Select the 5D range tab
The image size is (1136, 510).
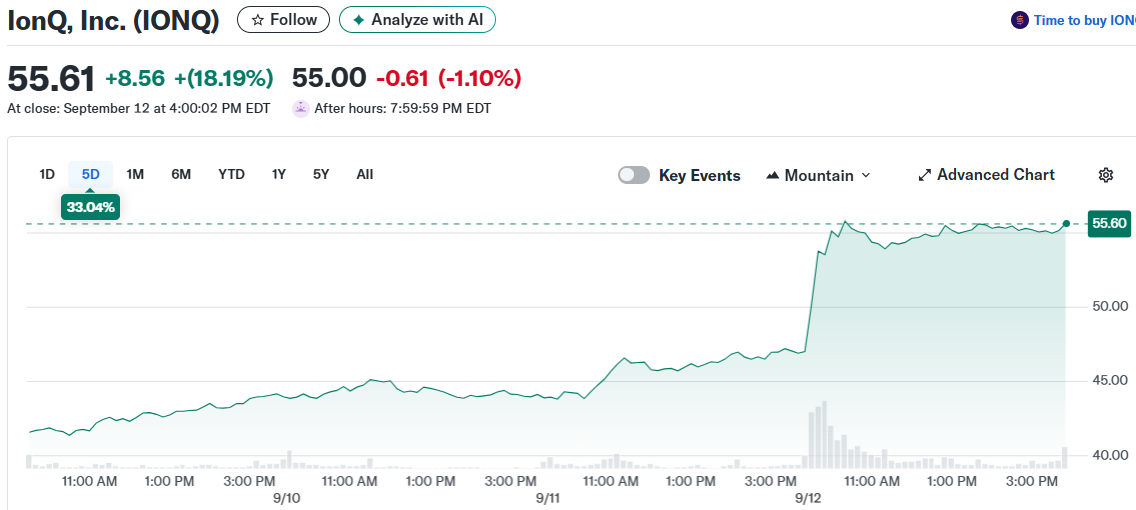tap(91, 175)
